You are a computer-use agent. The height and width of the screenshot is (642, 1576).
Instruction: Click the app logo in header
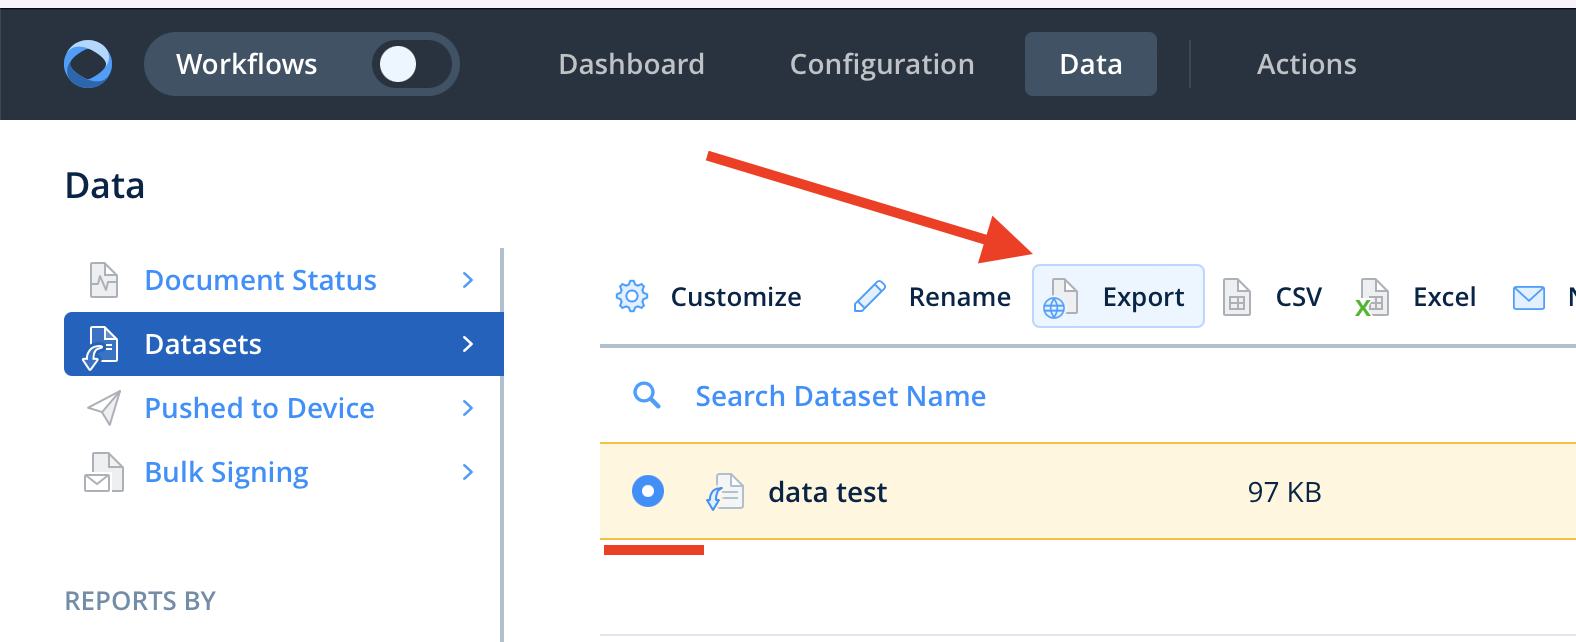(x=88, y=64)
